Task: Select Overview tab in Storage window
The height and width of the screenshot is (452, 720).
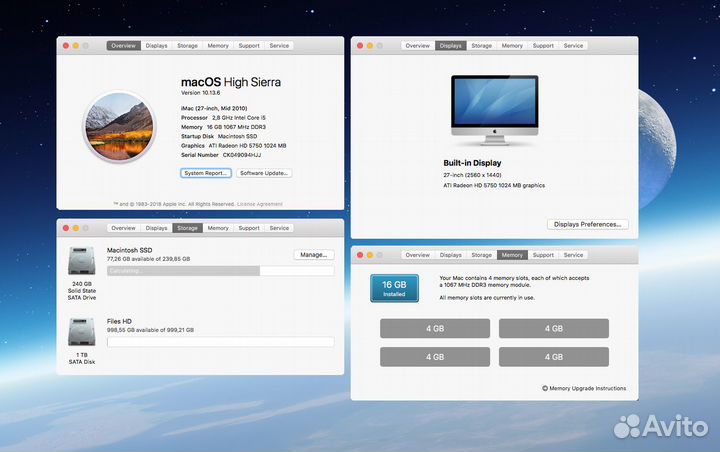Action: pos(124,228)
